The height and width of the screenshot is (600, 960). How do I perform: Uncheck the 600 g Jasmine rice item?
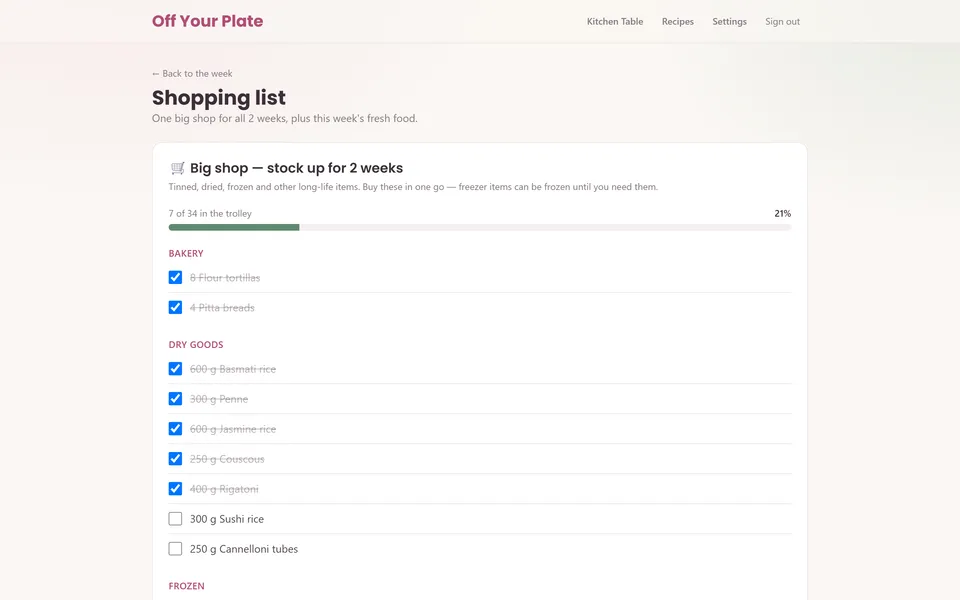point(175,429)
